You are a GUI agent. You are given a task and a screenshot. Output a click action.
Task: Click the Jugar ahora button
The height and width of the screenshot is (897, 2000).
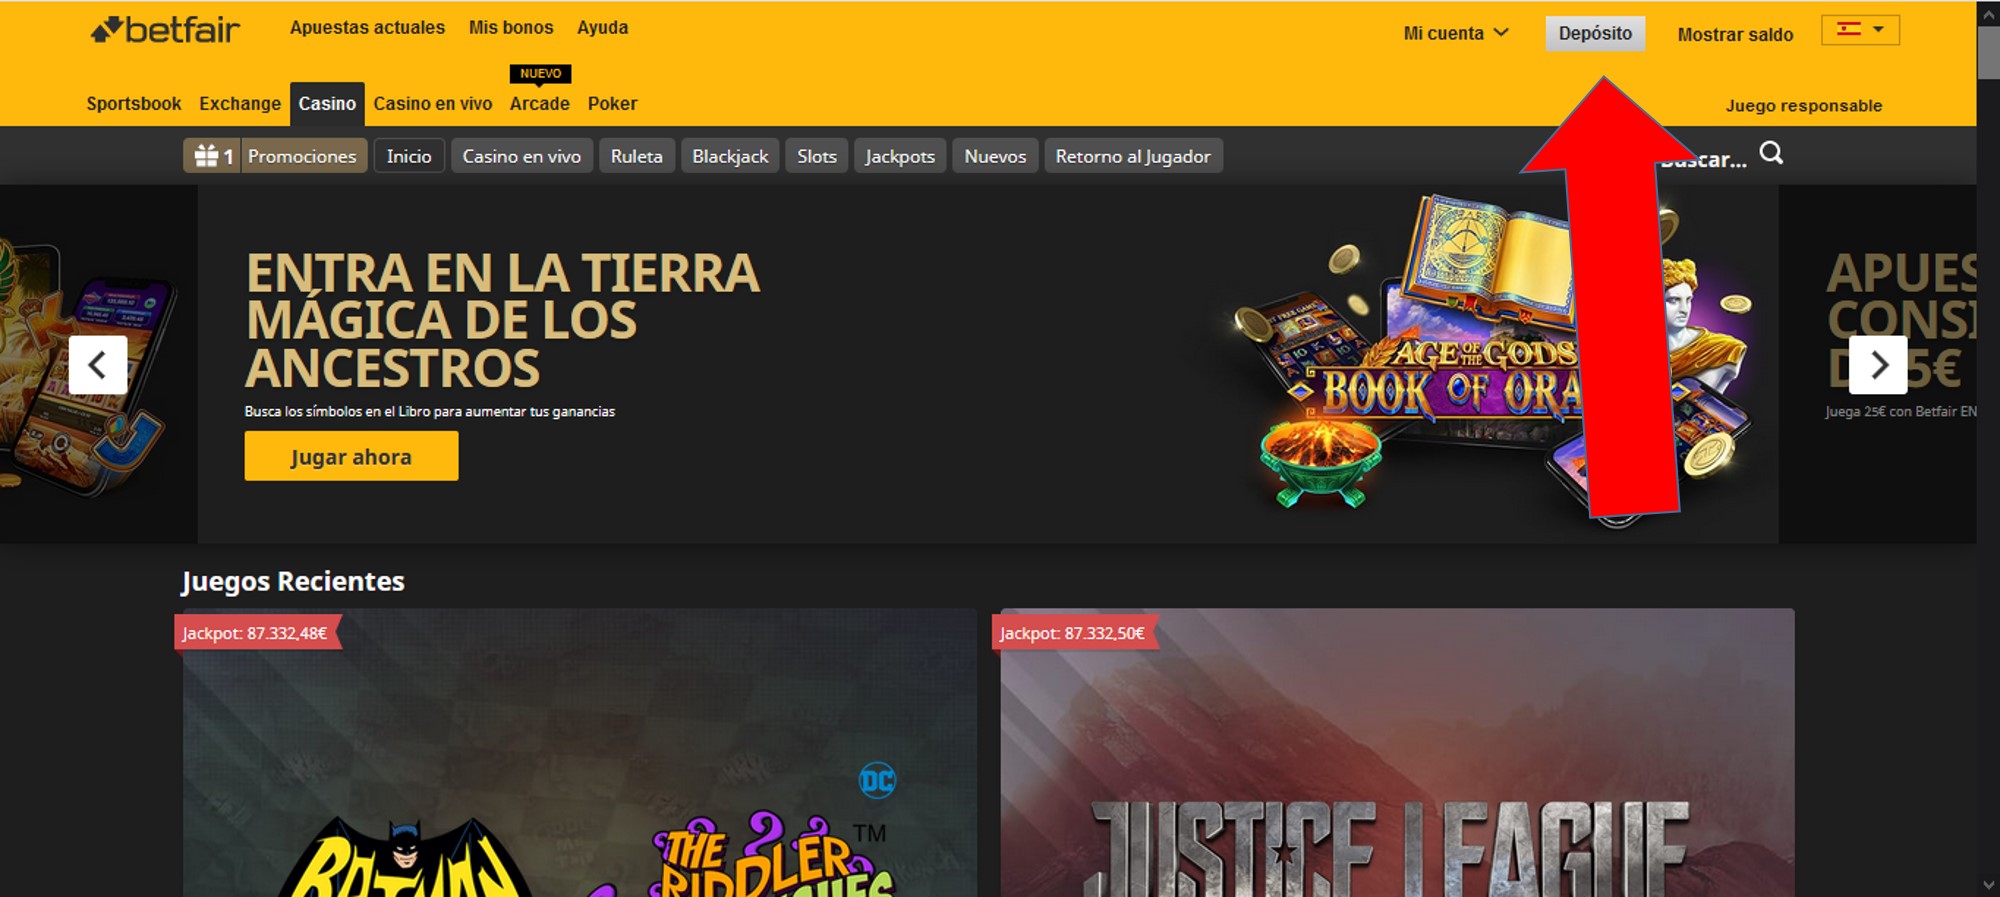(x=351, y=456)
